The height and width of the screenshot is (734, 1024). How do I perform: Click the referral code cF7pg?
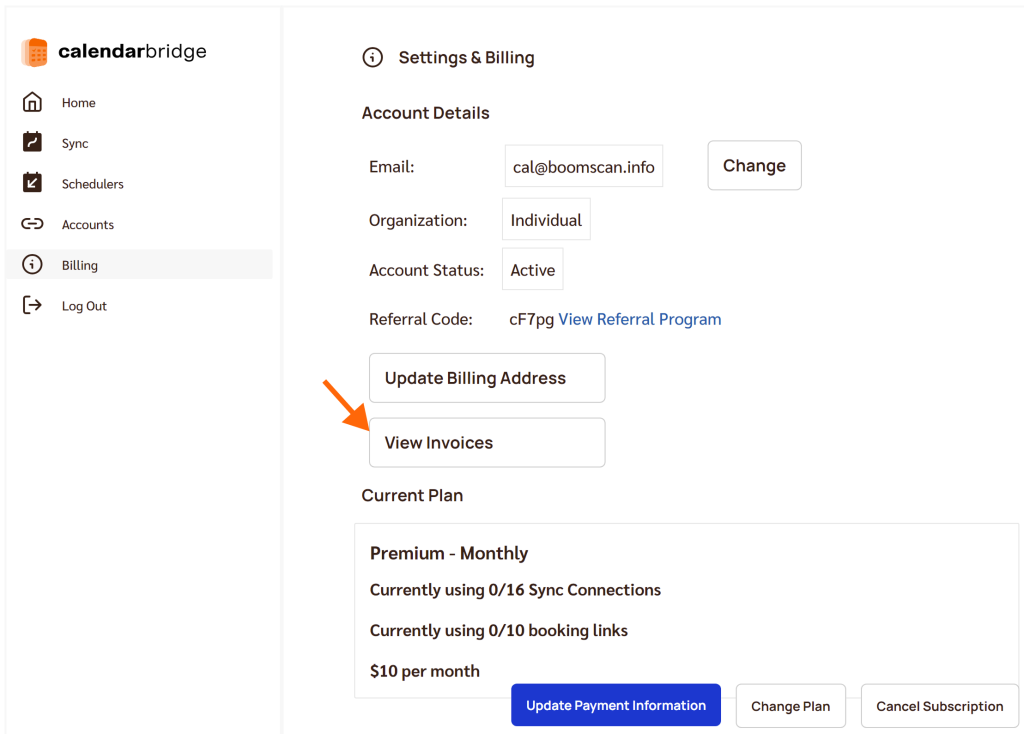[x=532, y=319]
